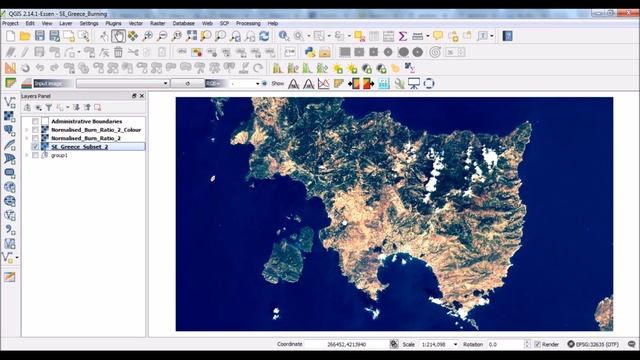Image resolution: width=640 pixels, height=360 pixels.
Task: Toggle visibility of Administrative Boundaries layer
Action: 36,121
